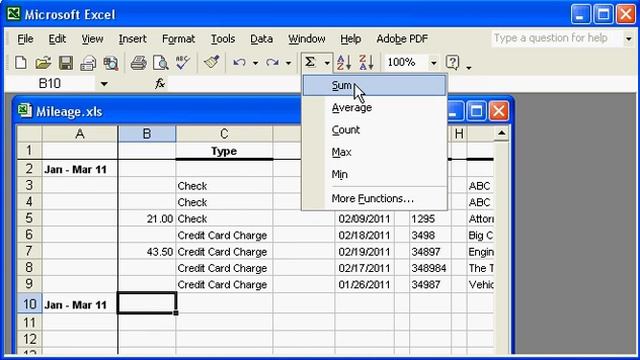The height and width of the screenshot is (360, 640).
Task: Click the Redo arrow icon
Action: 272,62
